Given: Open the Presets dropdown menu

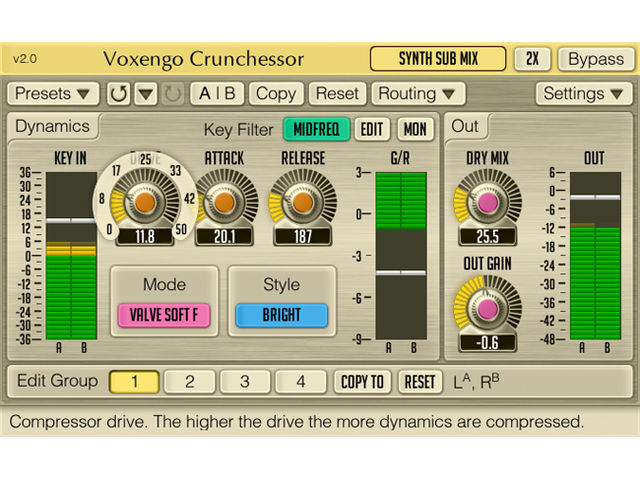Looking at the screenshot, I should (x=53, y=94).
